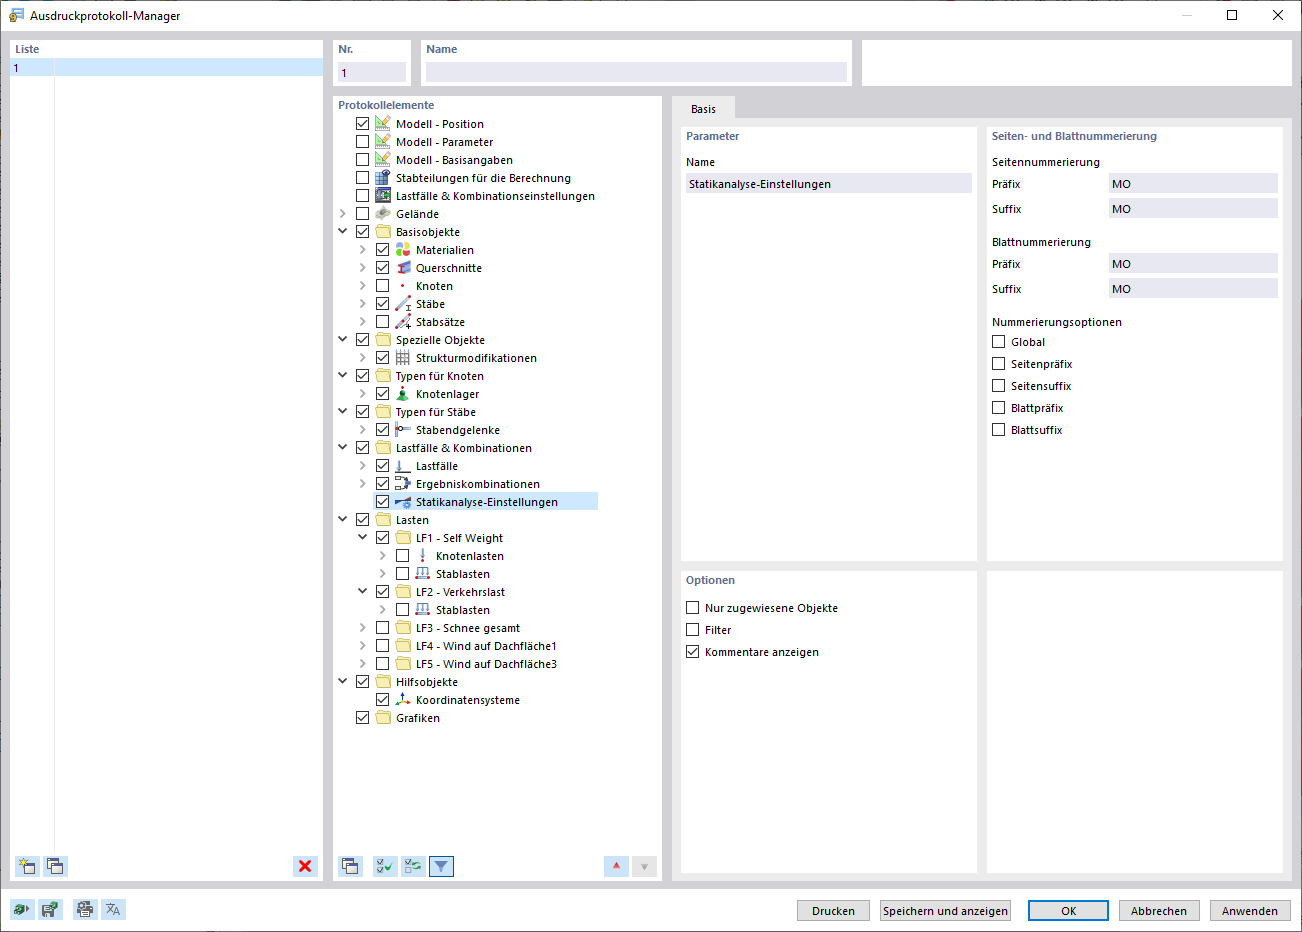The image size is (1302, 932).
Task: Click the Seitennummerierung Präfix field
Action: pyautogui.click(x=1193, y=184)
